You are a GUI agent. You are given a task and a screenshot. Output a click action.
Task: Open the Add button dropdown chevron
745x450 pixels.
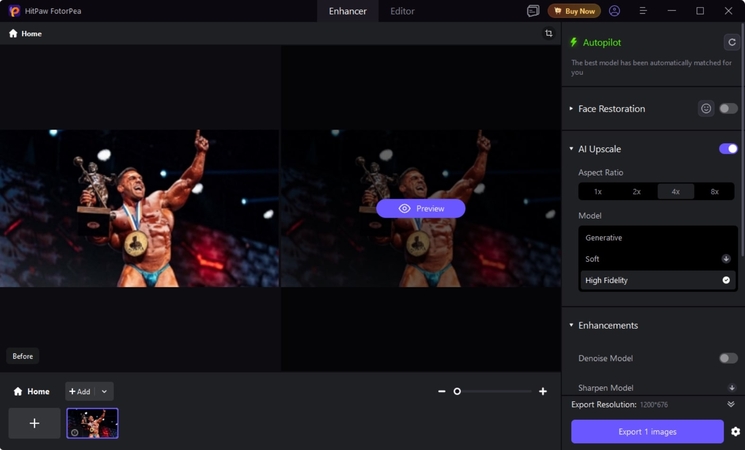pyautogui.click(x=104, y=392)
